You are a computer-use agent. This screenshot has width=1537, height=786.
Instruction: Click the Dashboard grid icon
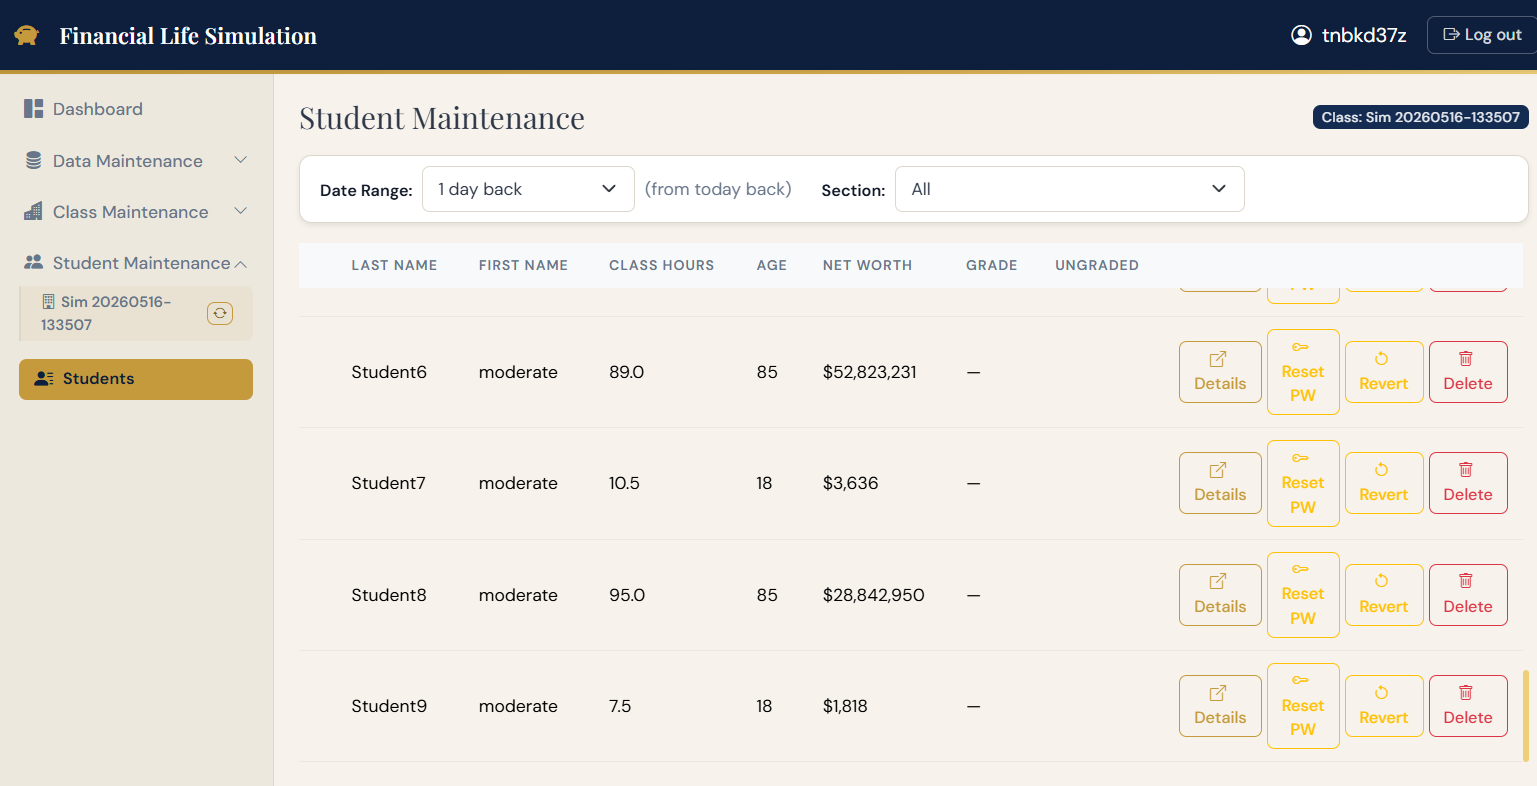(x=34, y=109)
